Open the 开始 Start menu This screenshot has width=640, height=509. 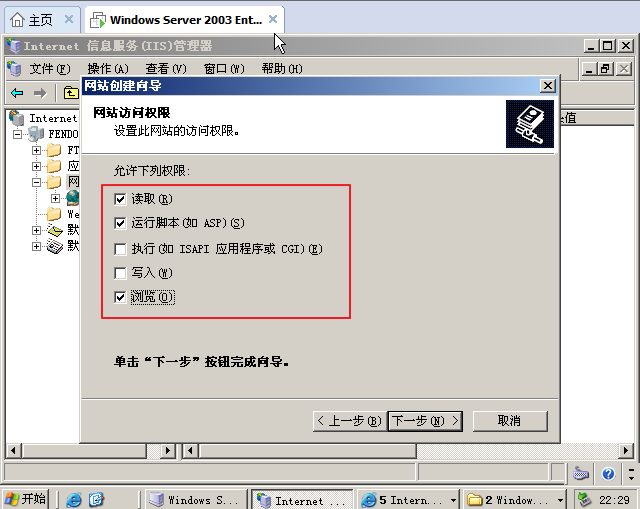25,499
